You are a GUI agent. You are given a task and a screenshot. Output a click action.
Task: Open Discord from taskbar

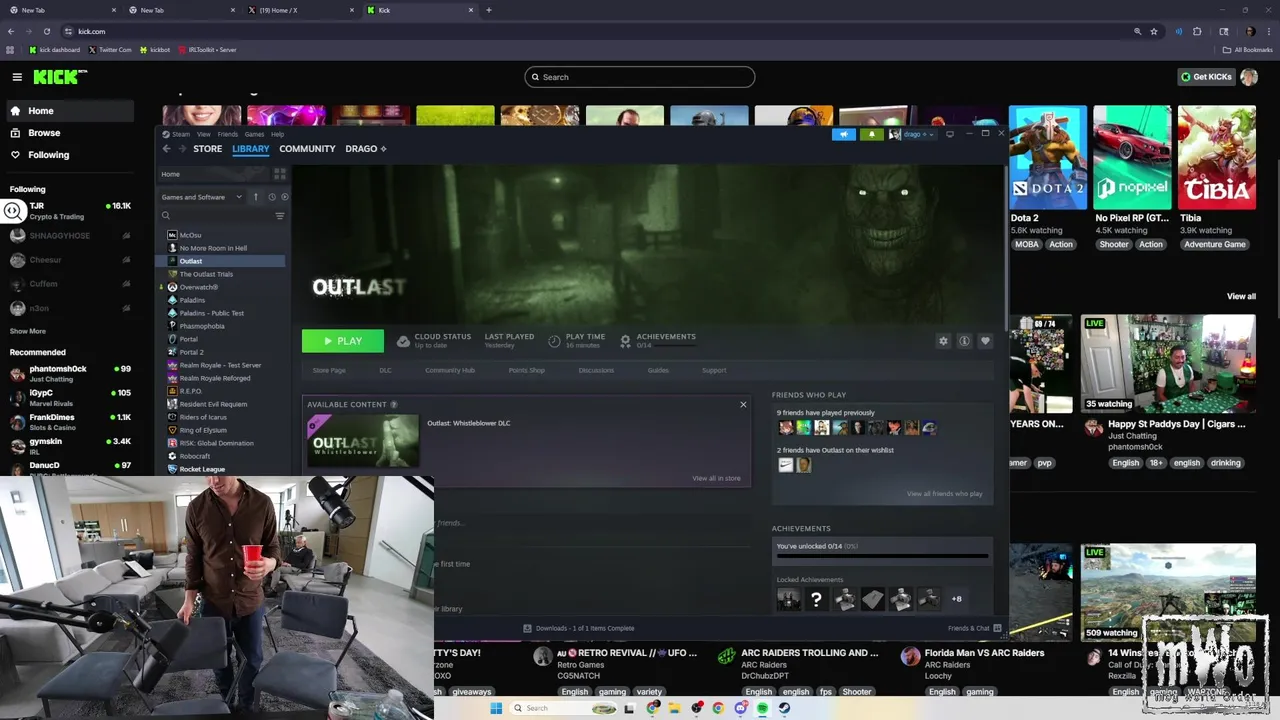(x=740, y=708)
